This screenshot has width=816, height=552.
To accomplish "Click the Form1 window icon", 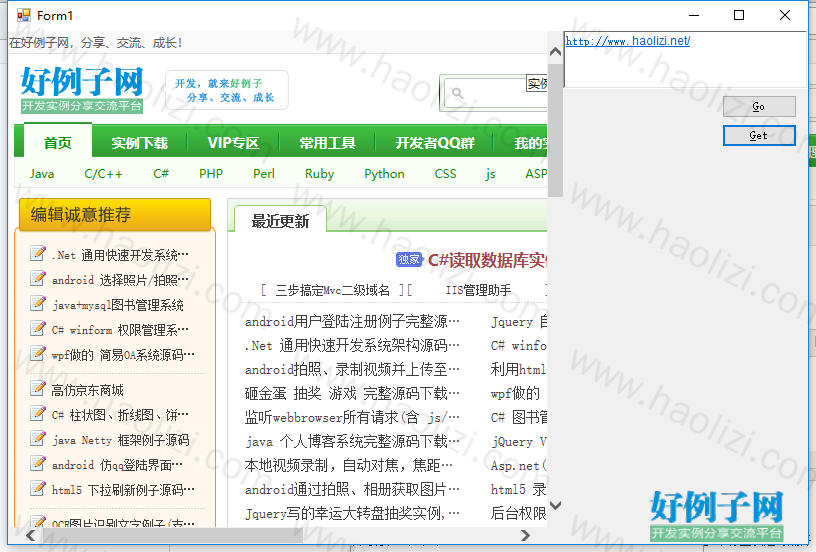I will click(23, 16).
